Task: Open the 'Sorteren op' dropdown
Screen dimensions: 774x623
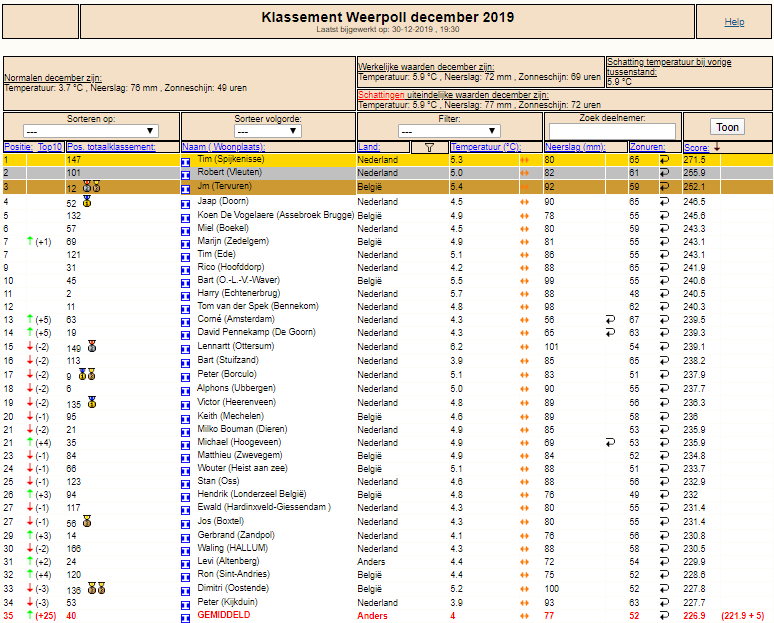Action: tap(91, 131)
